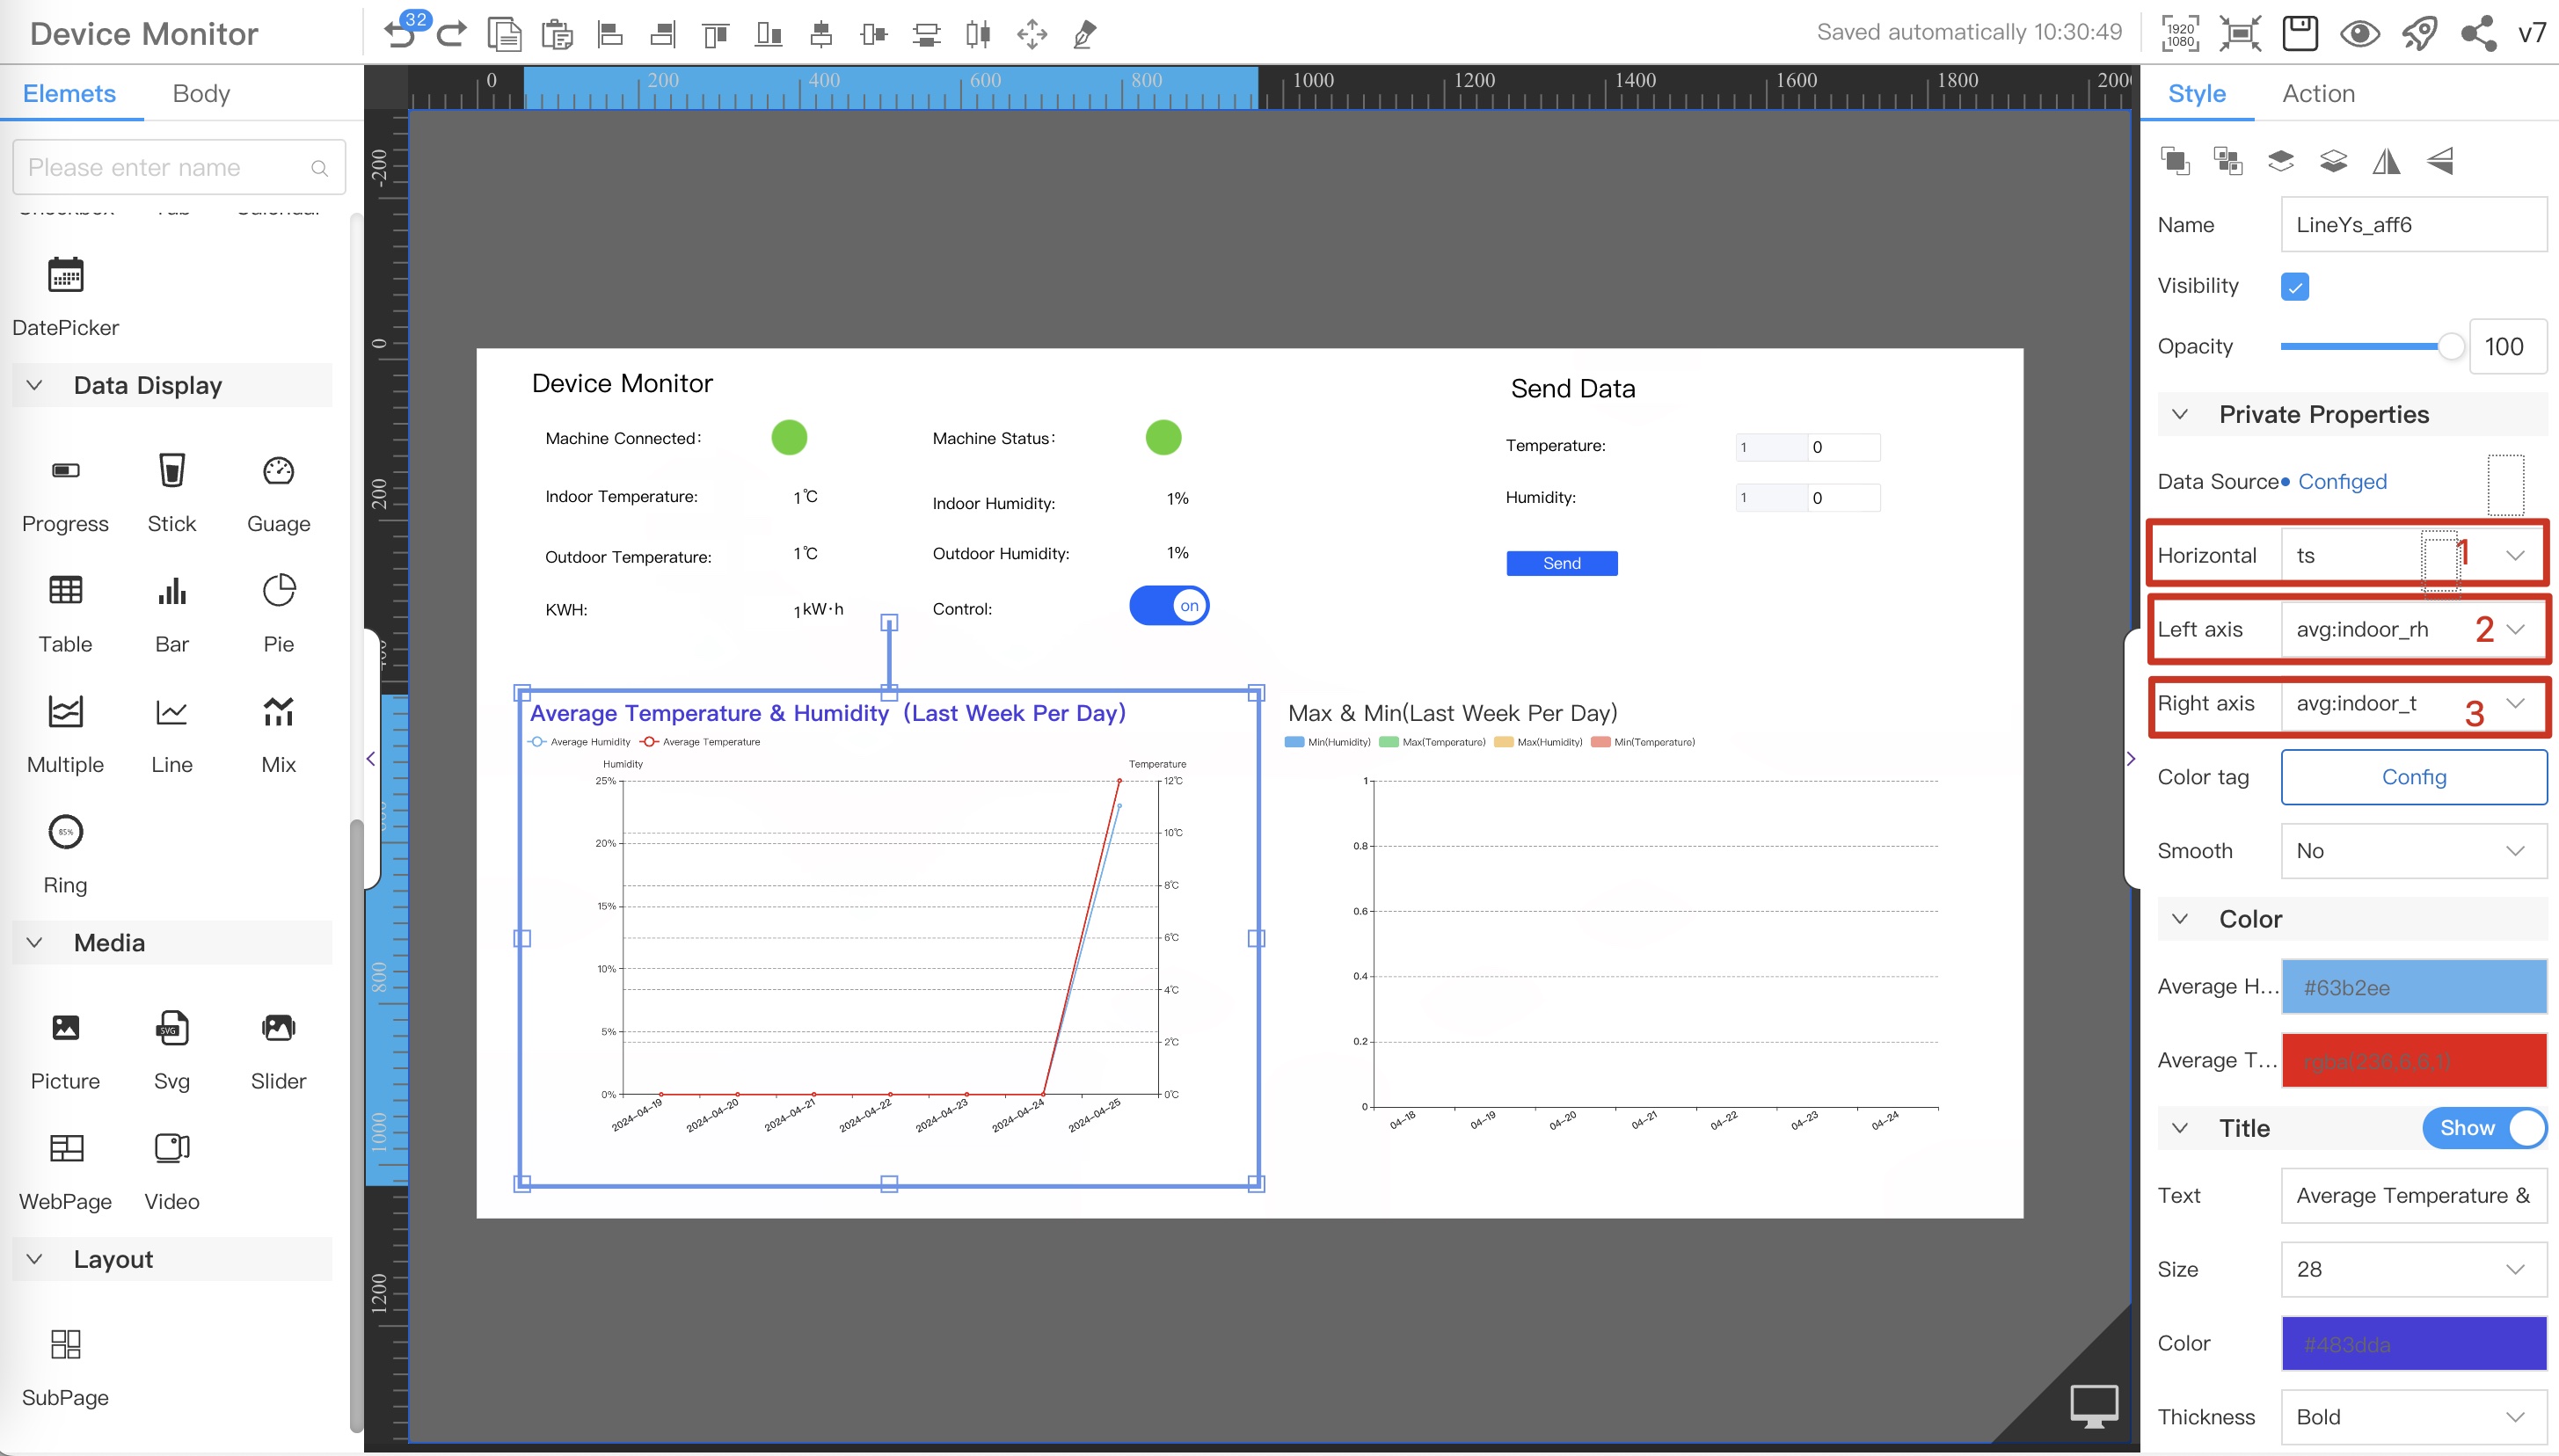Open the Smooth dropdown
Screen dimensions: 2559x1456
coord(2413,851)
